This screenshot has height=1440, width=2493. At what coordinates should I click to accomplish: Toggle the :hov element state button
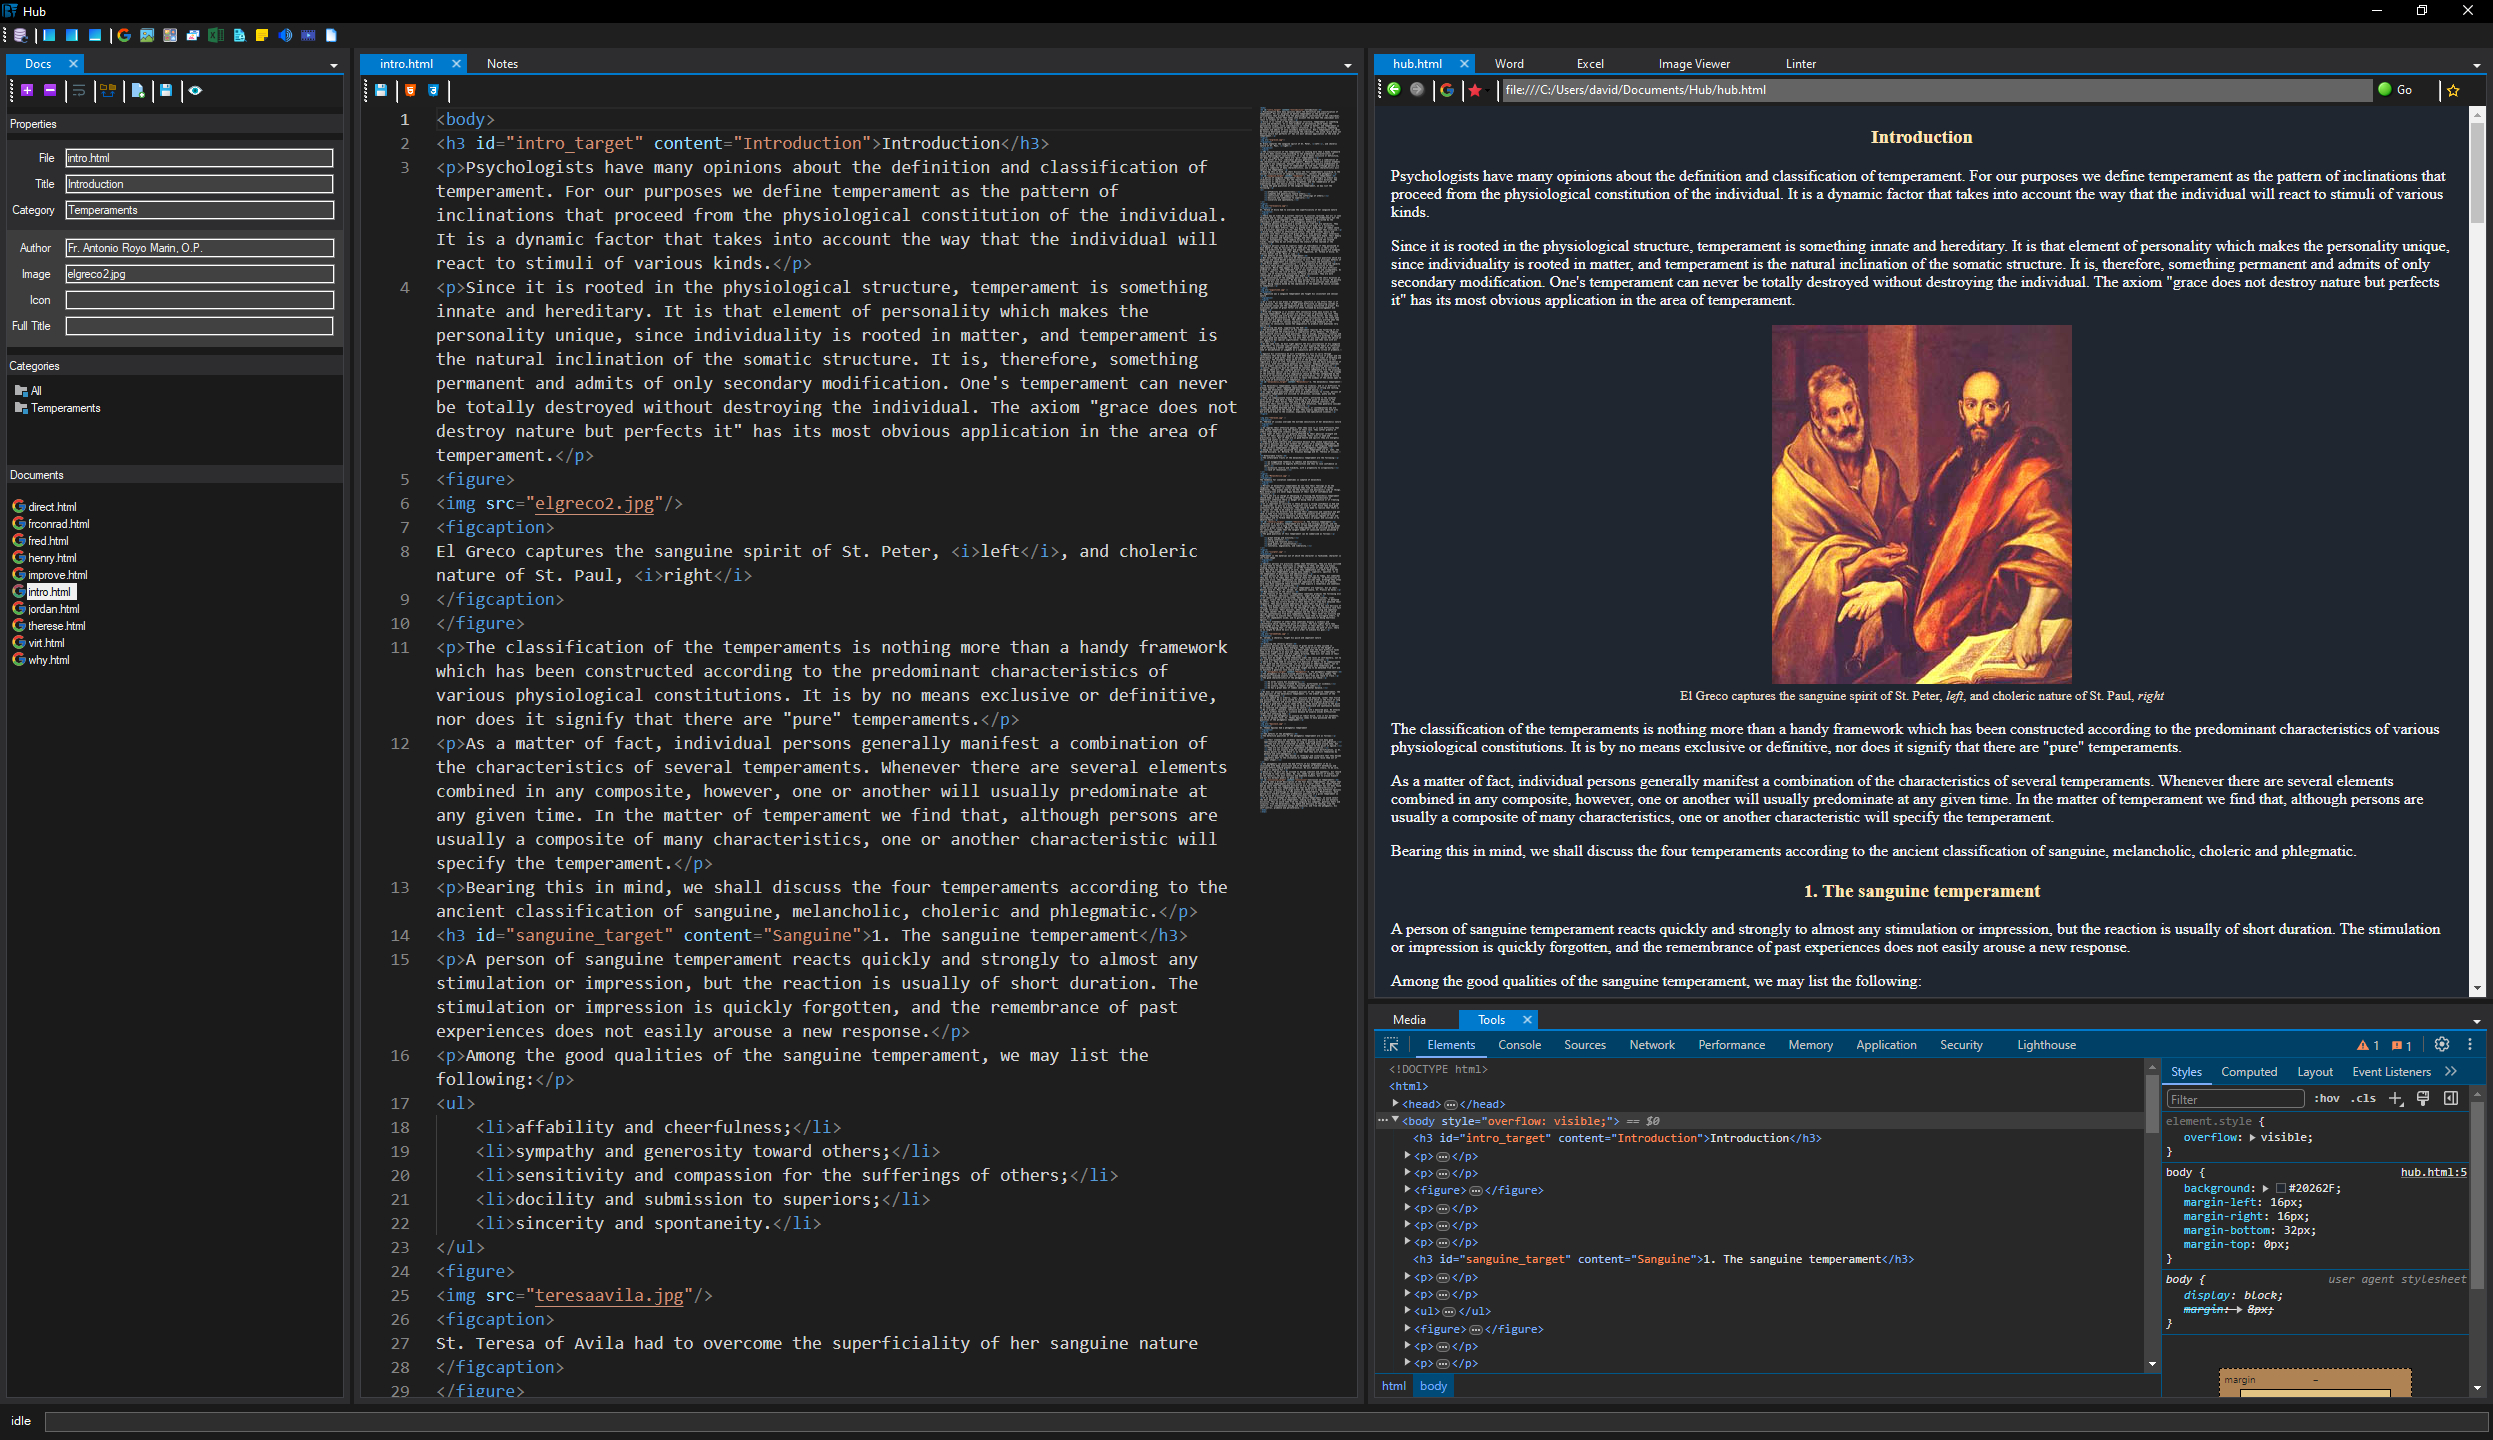point(2327,1098)
